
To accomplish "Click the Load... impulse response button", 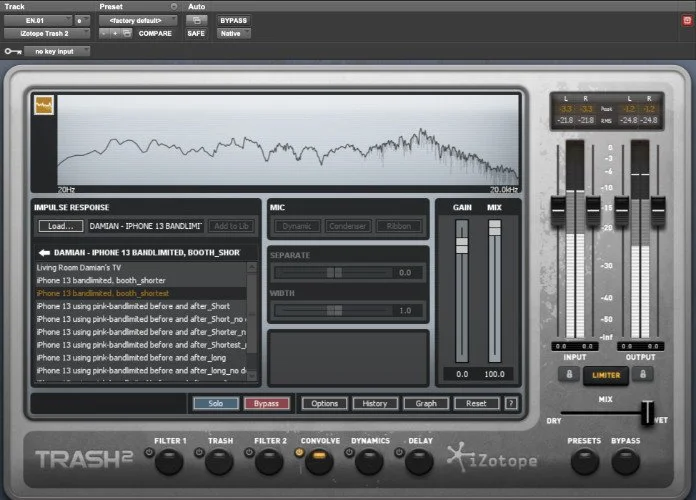I will pyautogui.click(x=60, y=226).
